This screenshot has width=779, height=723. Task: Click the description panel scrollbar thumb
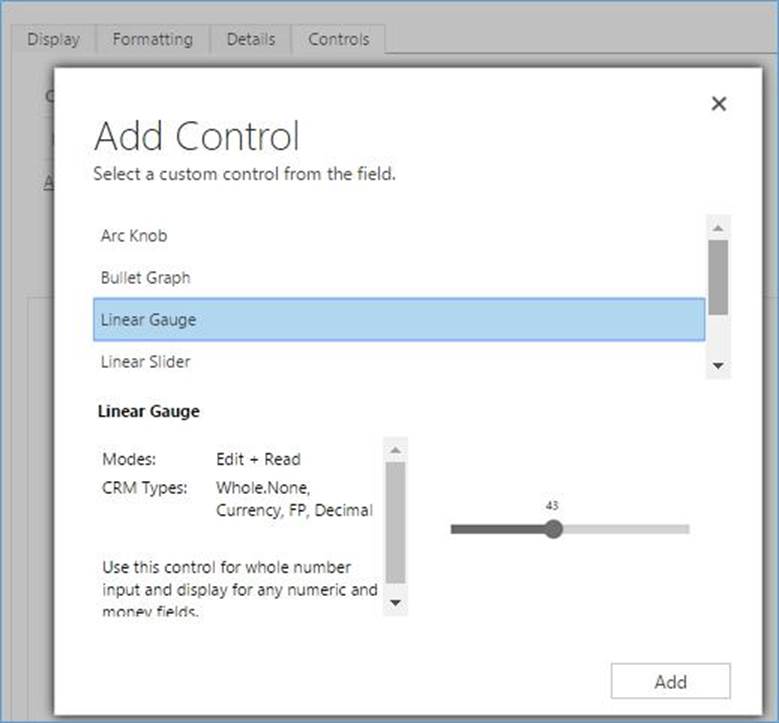pyautogui.click(x=395, y=521)
